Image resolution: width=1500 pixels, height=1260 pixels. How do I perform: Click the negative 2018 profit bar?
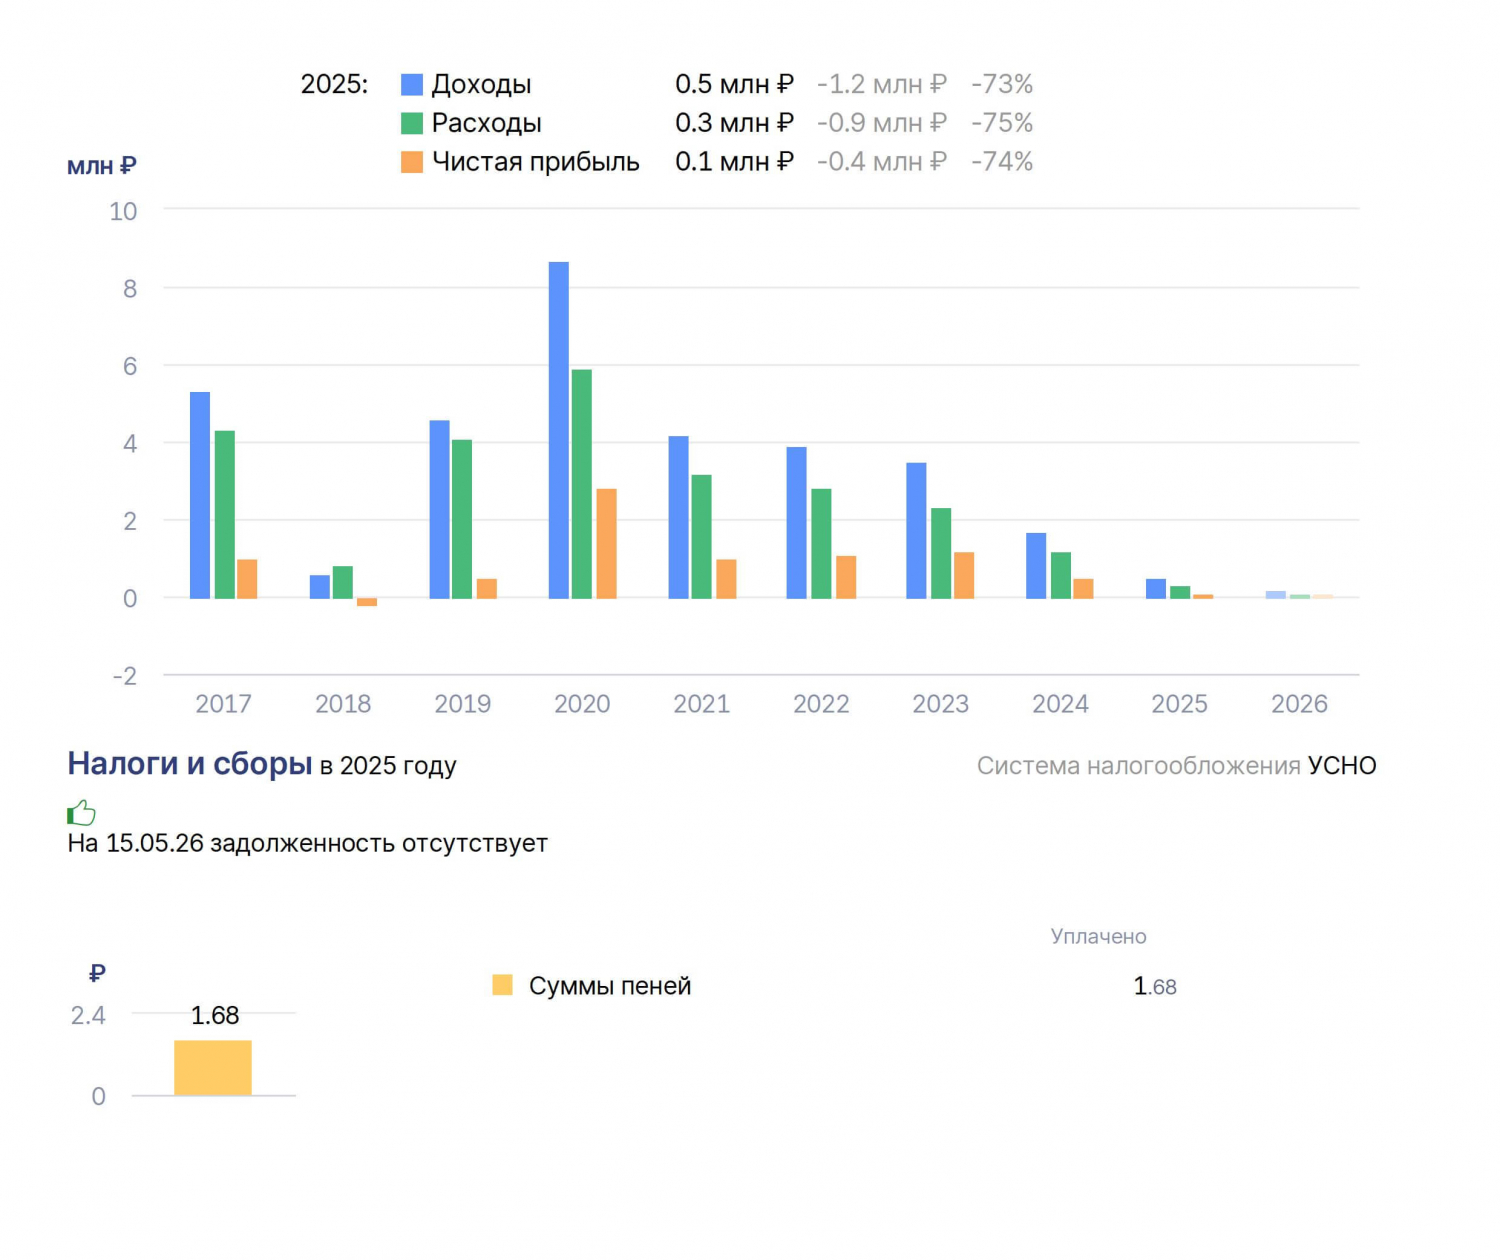[367, 602]
